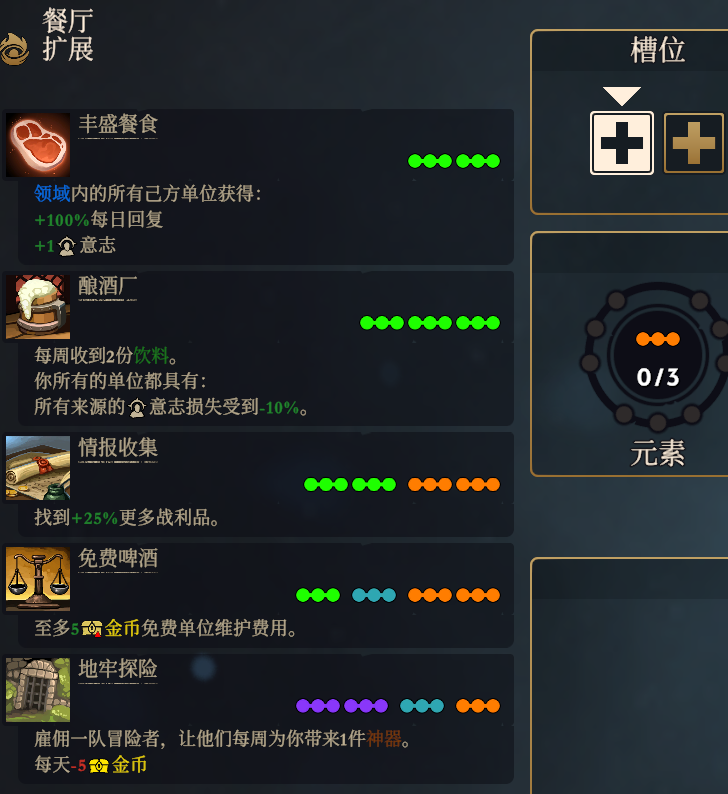Click the purple cost dots of 地牢探险
The width and height of the screenshot is (728, 794).
(342, 706)
